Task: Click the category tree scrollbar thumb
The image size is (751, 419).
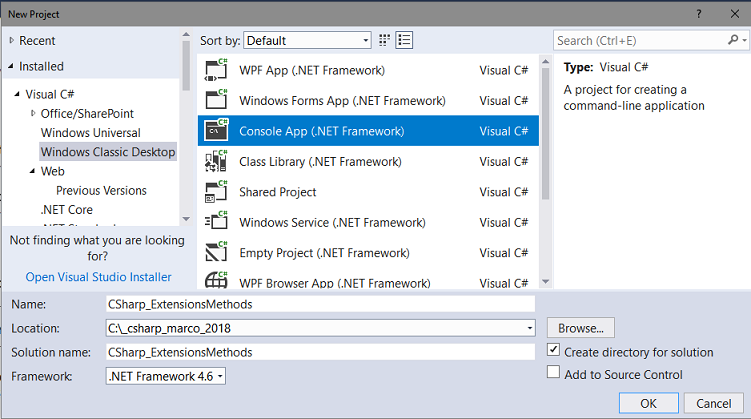Action: [x=186, y=66]
